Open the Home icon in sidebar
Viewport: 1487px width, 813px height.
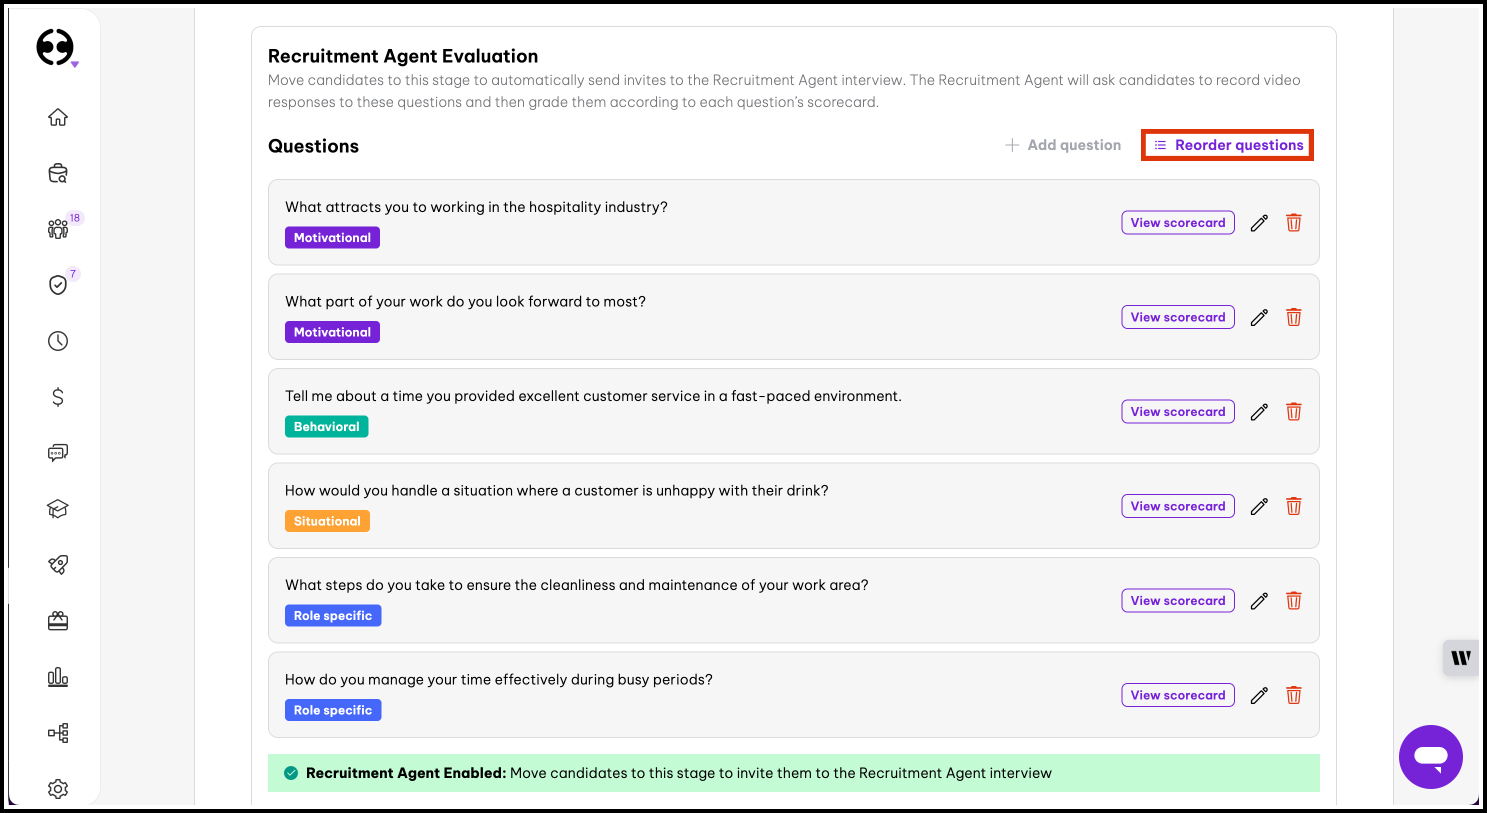pyautogui.click(x=58, y=117)
